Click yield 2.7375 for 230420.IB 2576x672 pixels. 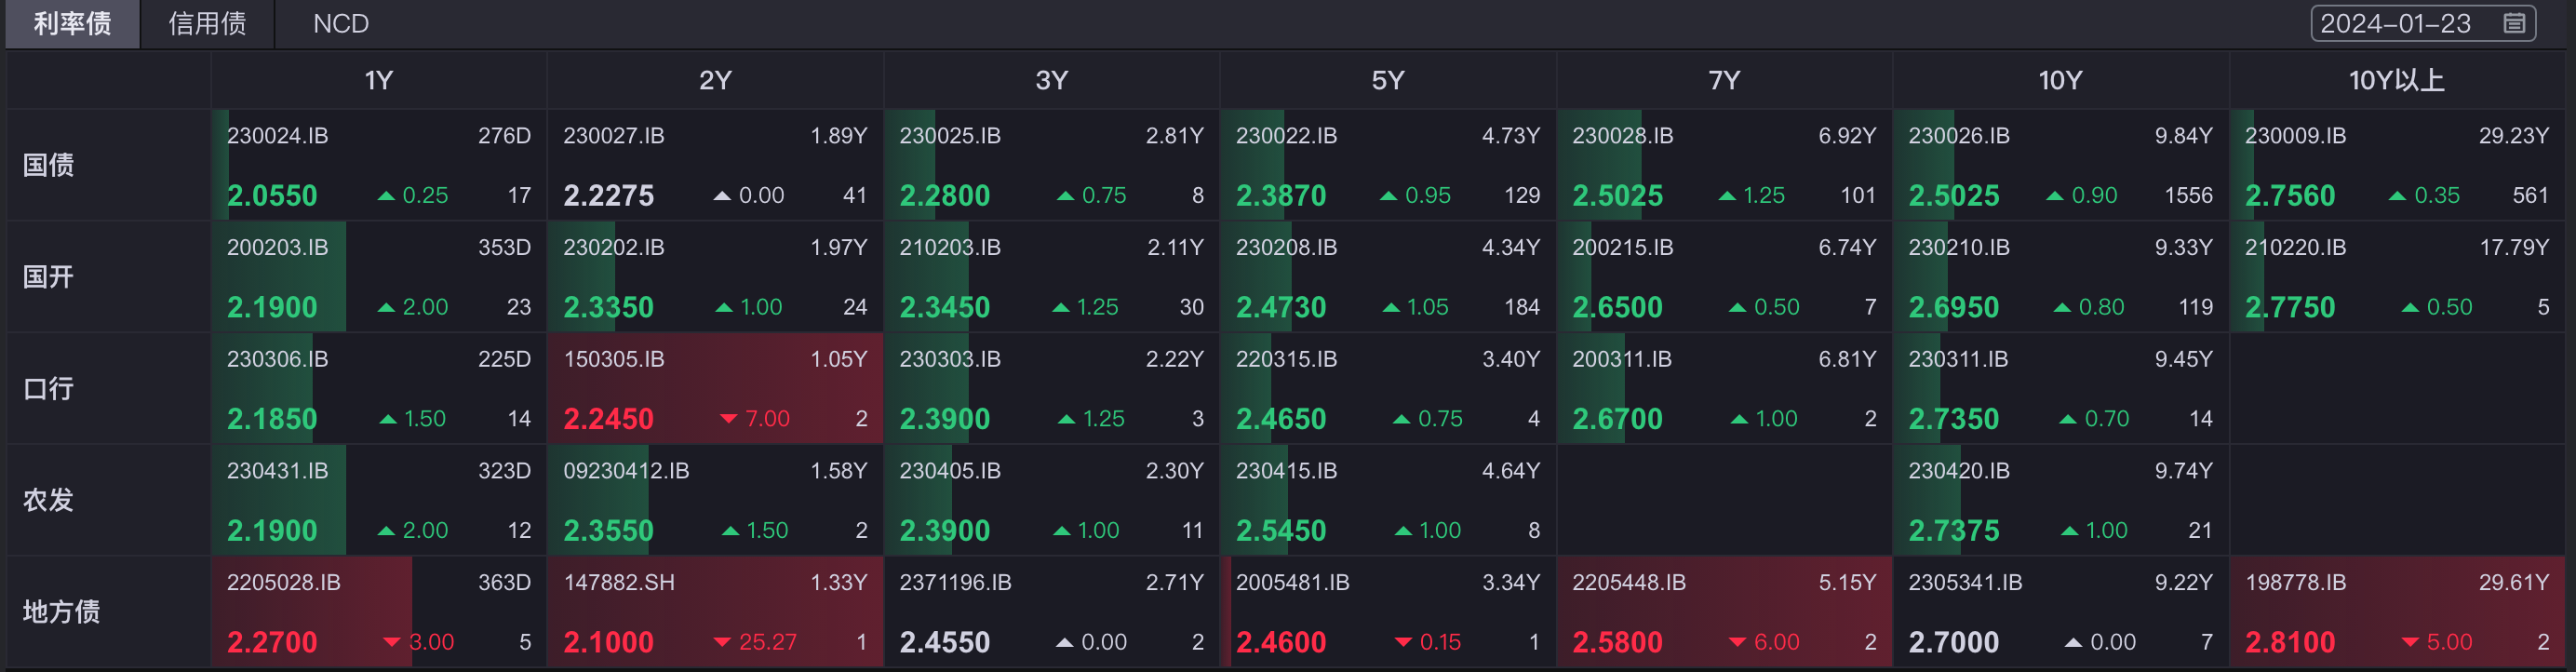click(1954, 531)
